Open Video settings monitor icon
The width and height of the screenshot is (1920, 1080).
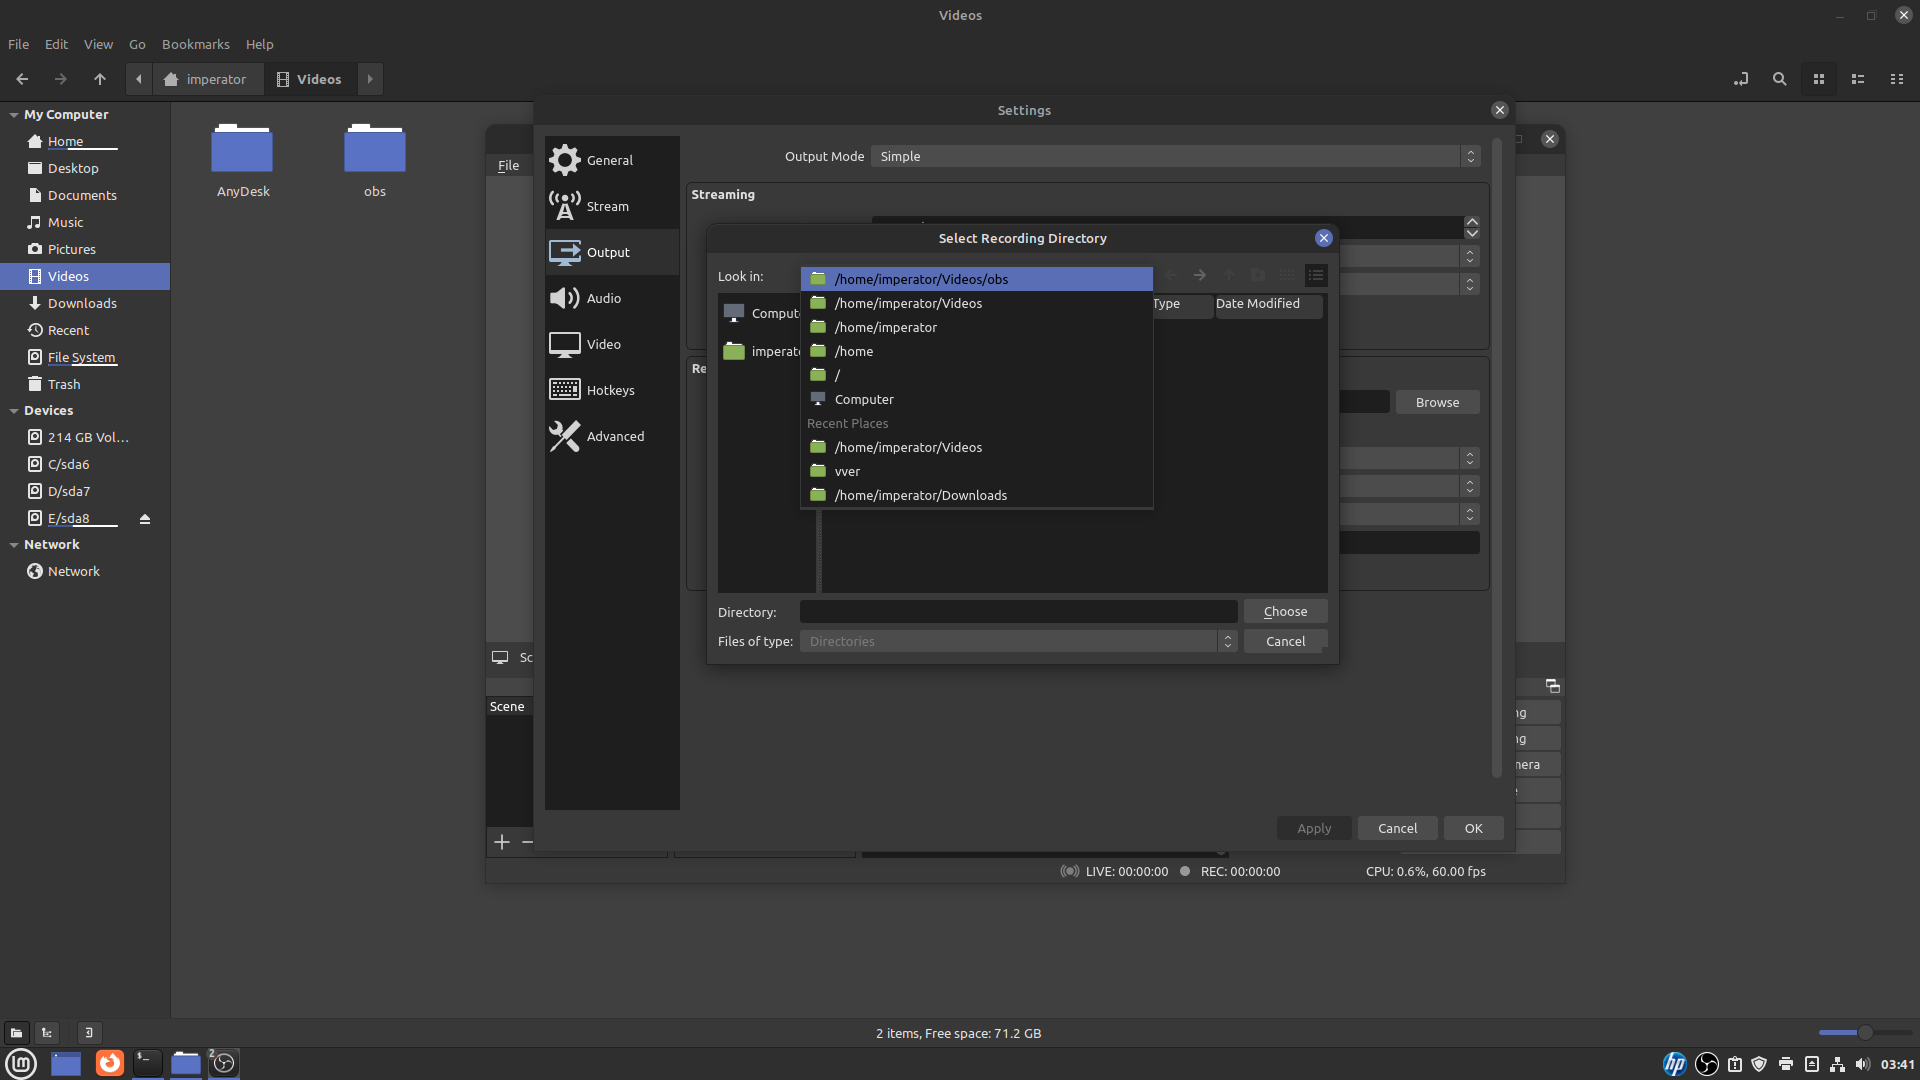coord(565,344)
